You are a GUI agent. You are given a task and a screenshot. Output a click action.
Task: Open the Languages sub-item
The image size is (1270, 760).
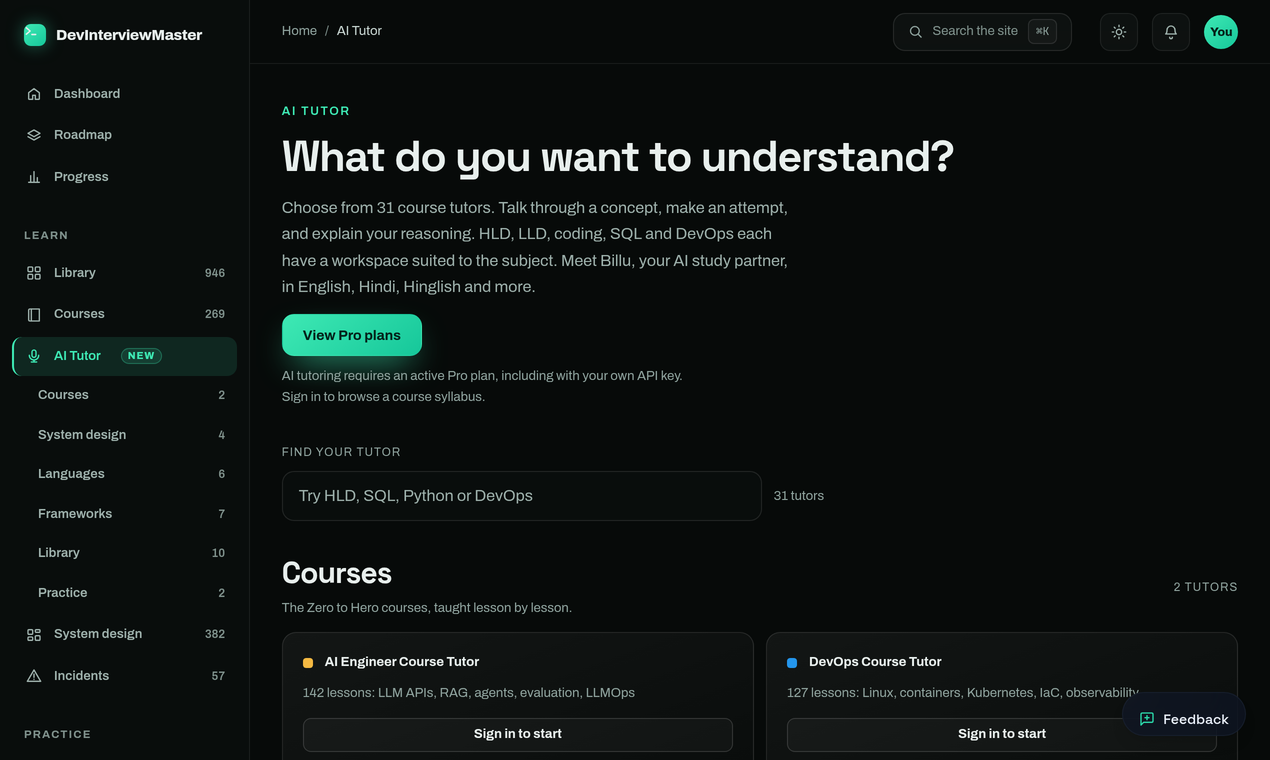point(131,474)
